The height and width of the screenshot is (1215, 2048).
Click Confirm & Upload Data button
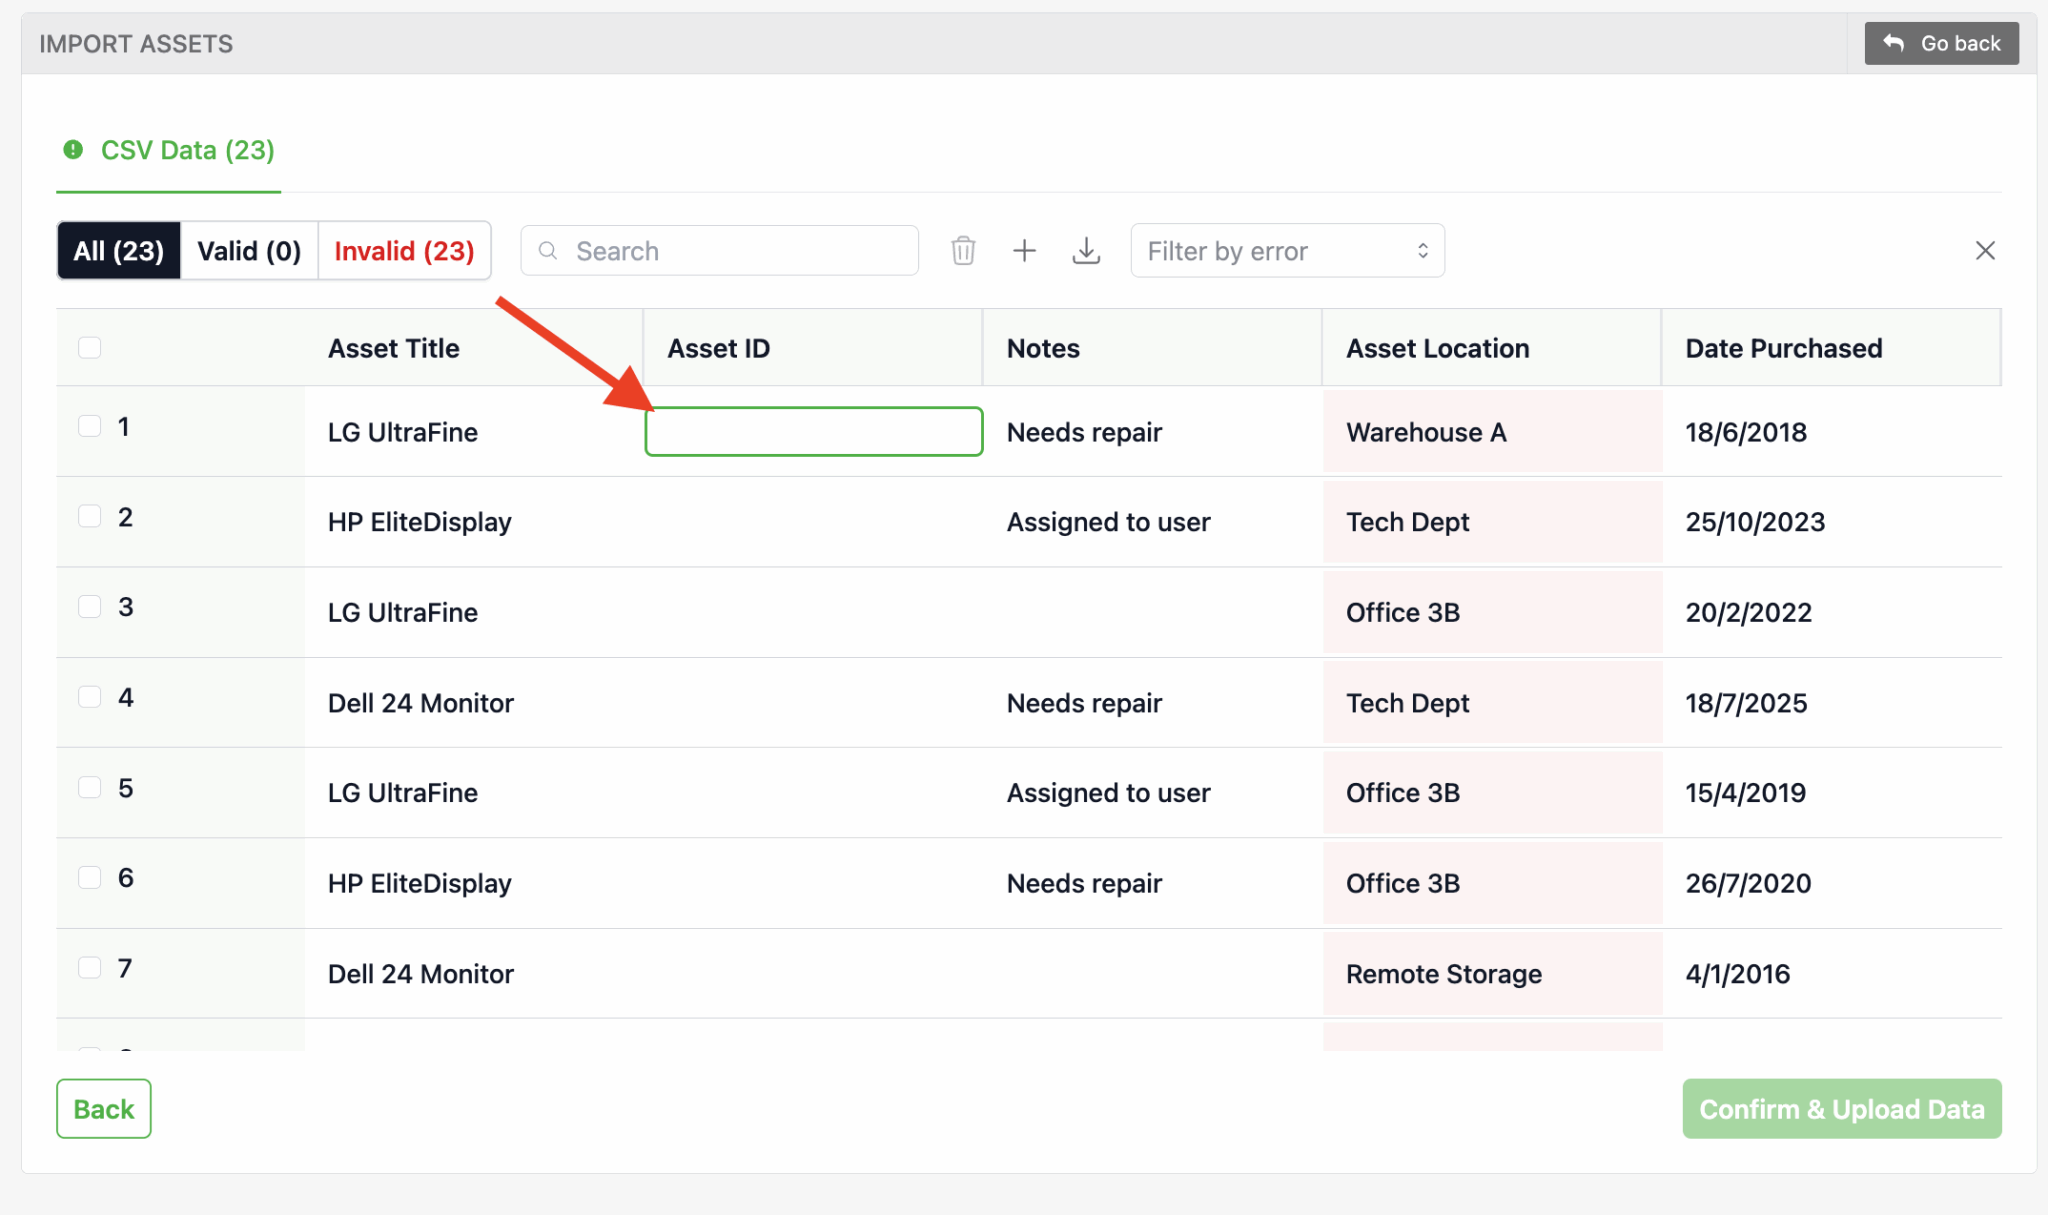1841,1108
